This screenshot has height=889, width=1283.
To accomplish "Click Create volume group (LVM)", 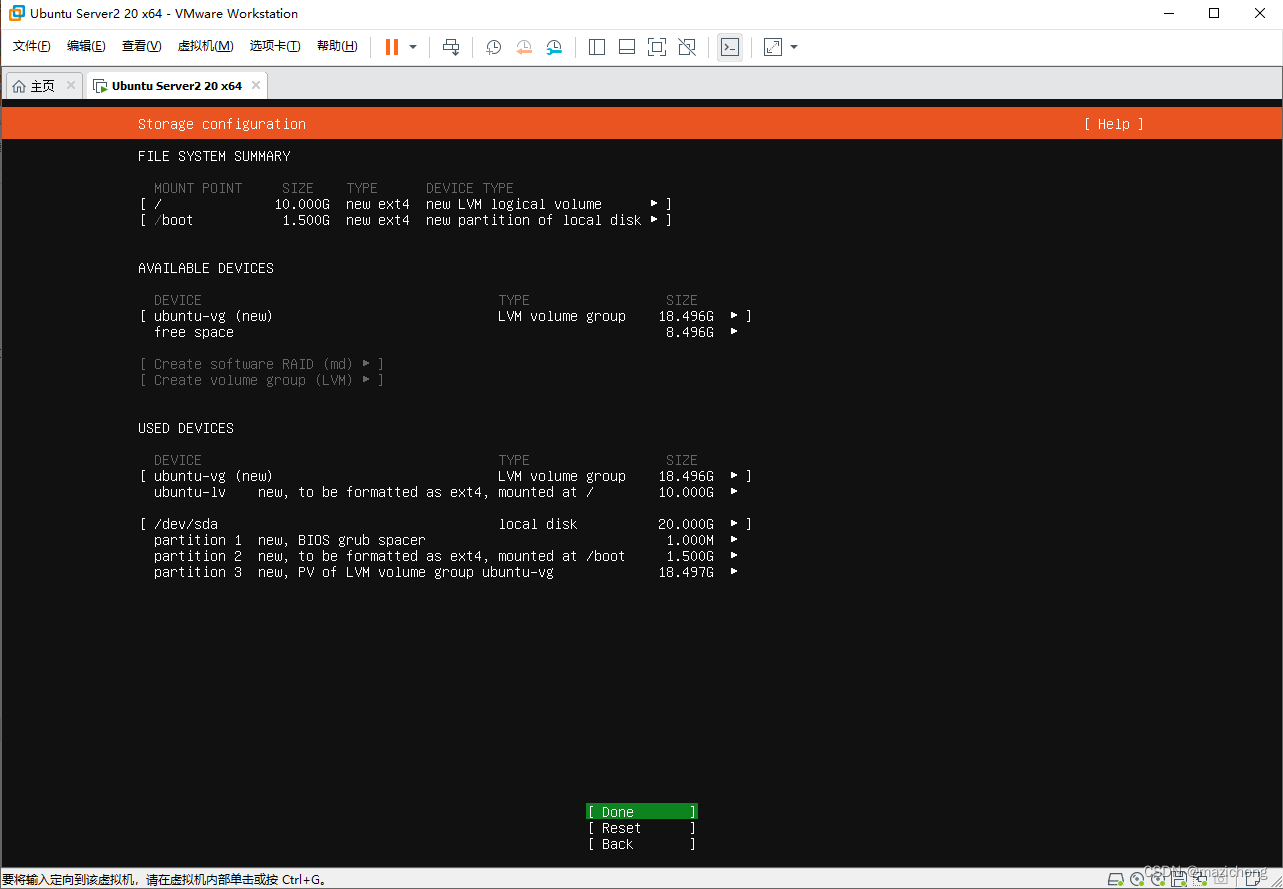I will [262, 380].
